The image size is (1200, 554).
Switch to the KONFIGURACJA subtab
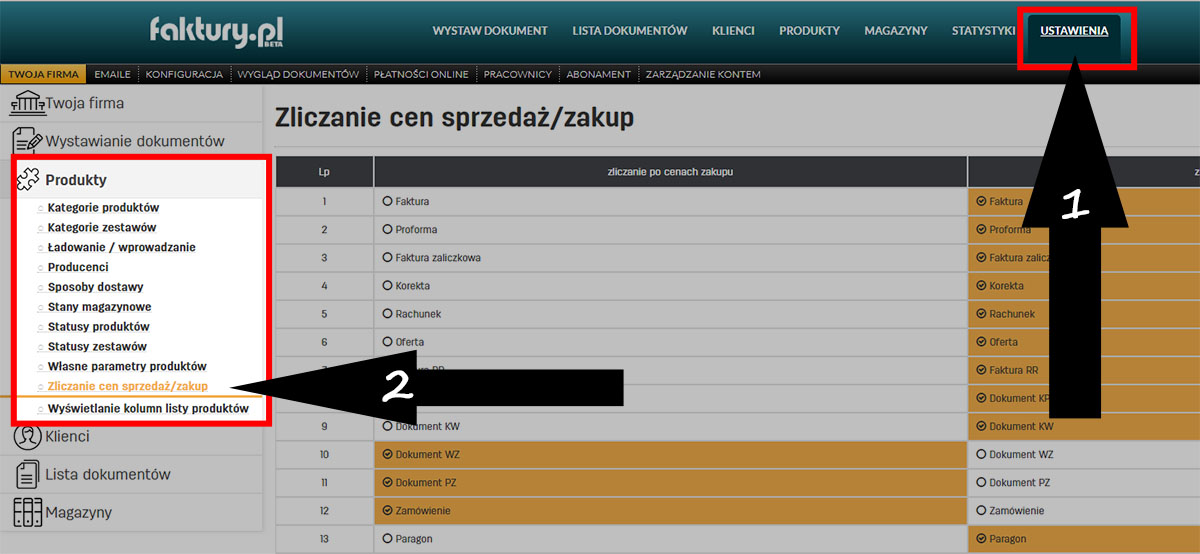[x=184, y=74]
